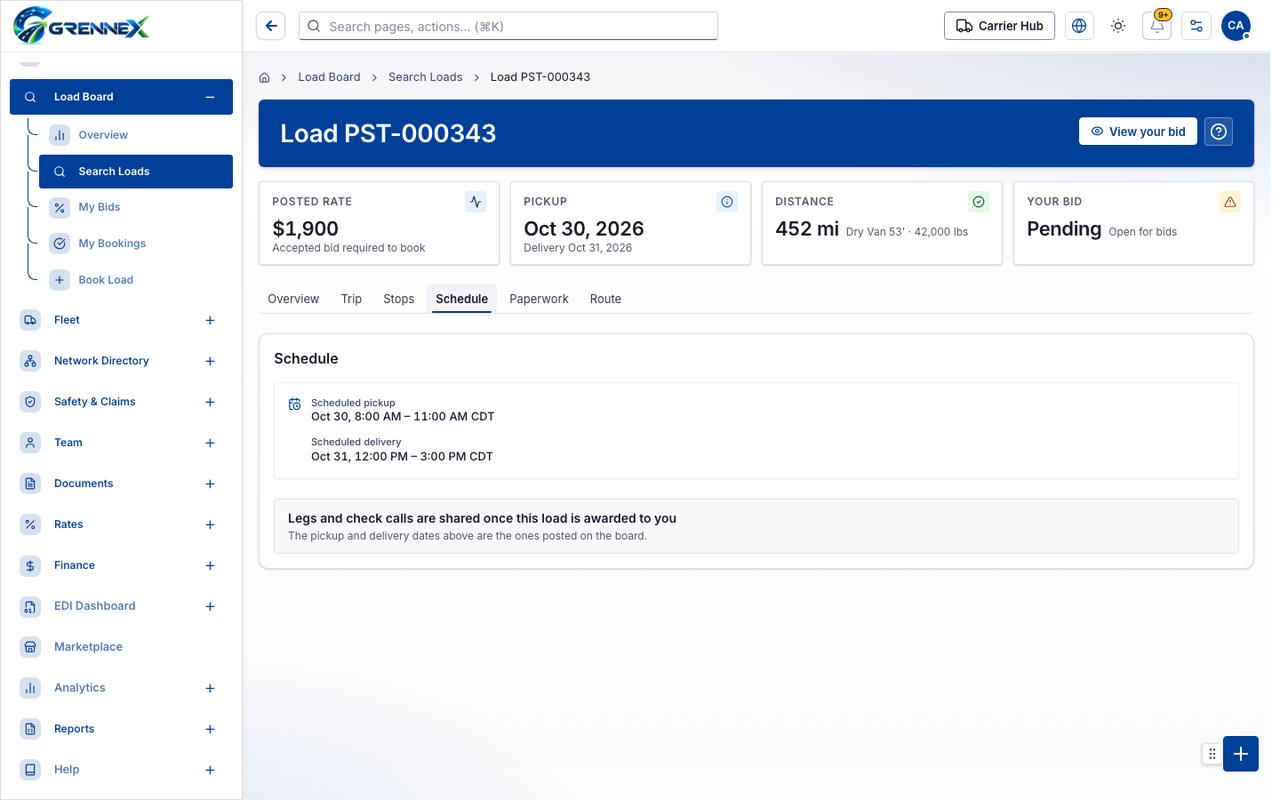Click the info icon on Pickup card
The height and width of the screenshot is (800, 1280).
click(x=727, y=202)
